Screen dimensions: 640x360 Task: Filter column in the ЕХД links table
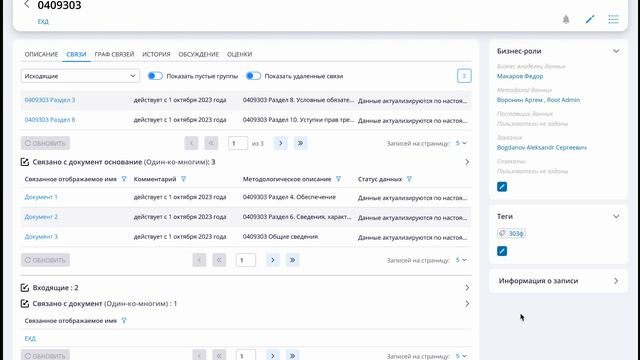pyautogui.click(x=124, y=321)
